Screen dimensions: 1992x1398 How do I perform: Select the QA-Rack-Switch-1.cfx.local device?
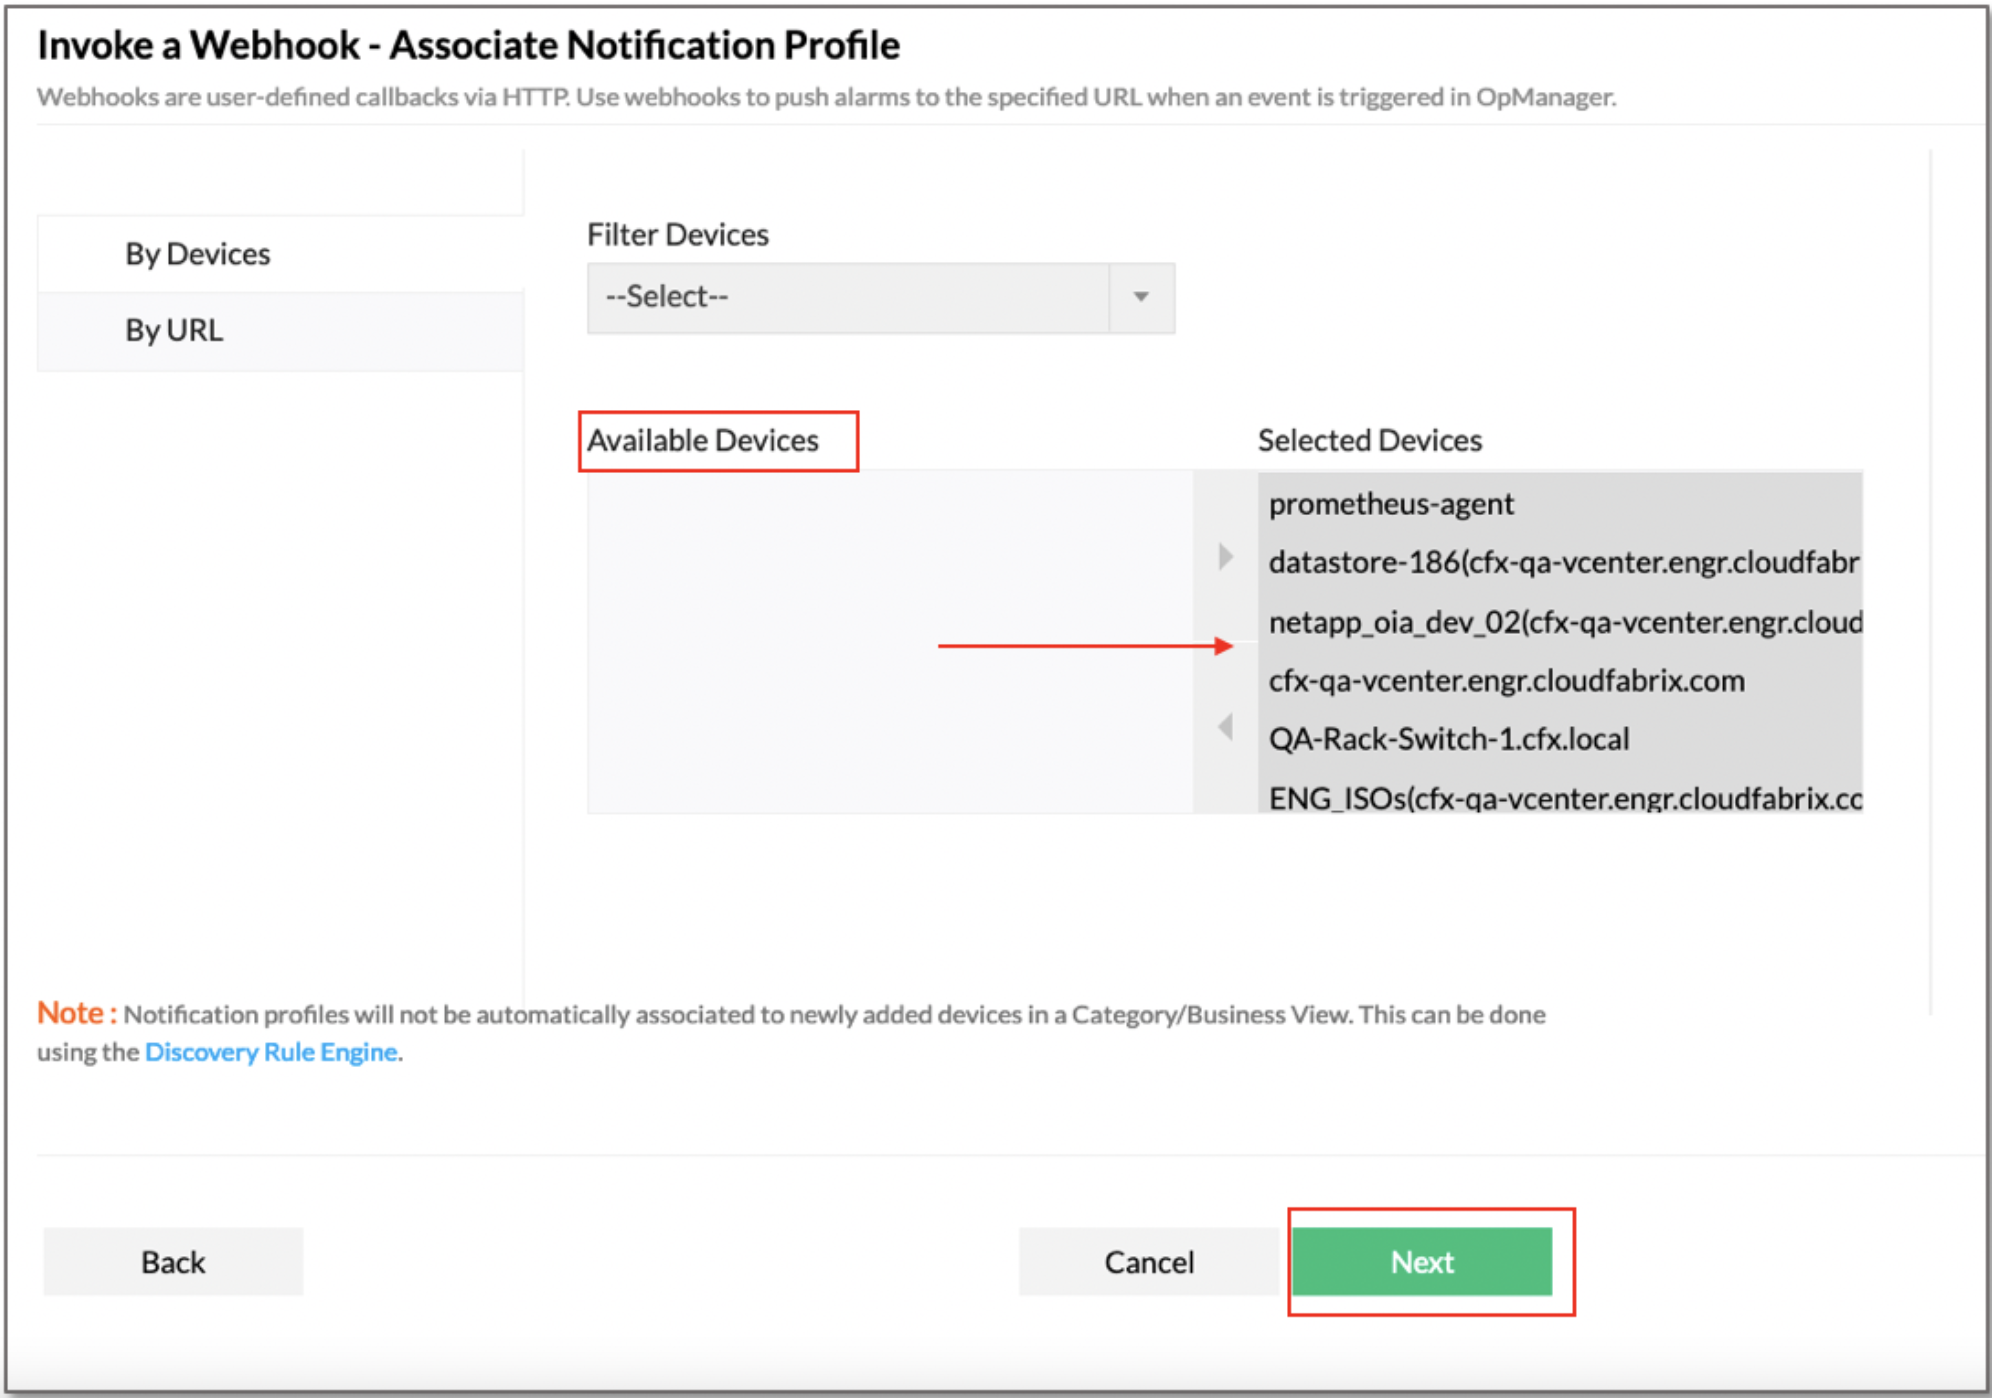[1448, 739]
